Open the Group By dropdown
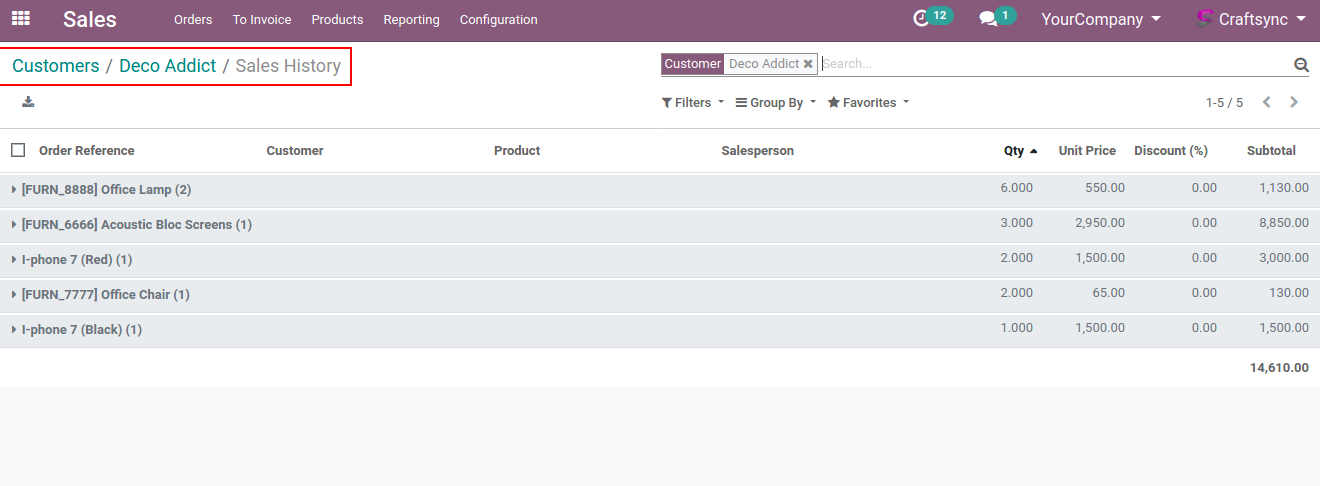 (775, 103)
